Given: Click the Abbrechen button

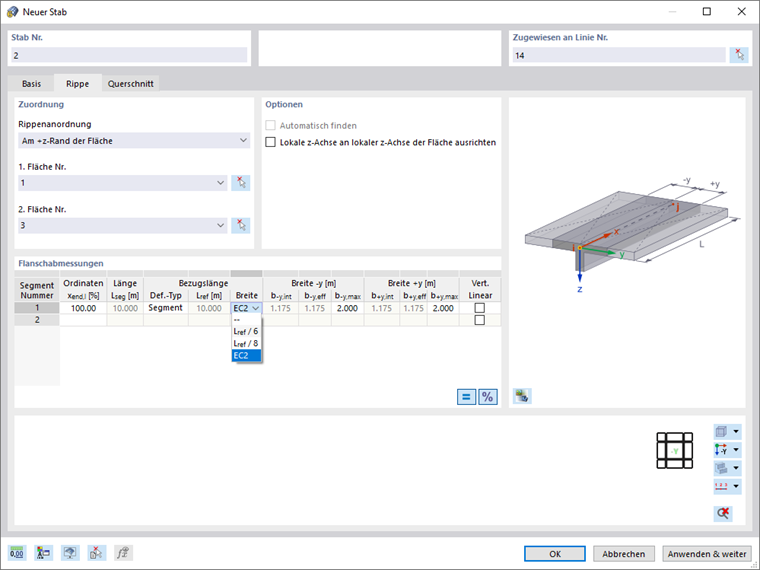Looking at the screenshot, I should click(x=624, y=554).
